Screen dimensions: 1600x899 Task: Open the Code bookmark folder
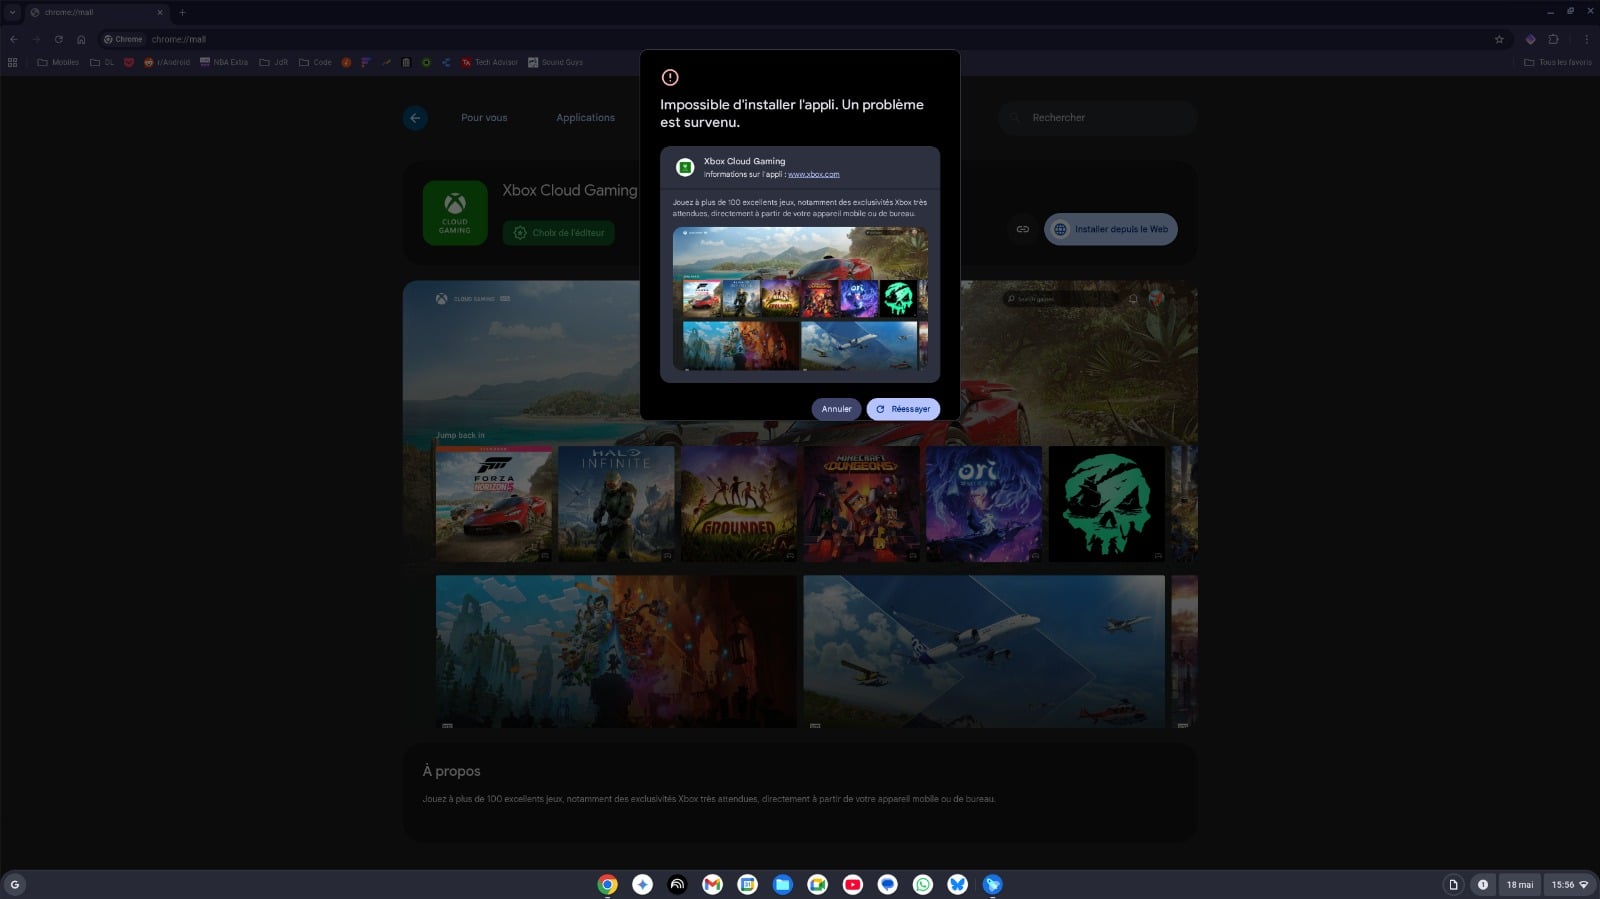(x=315, y=62)
